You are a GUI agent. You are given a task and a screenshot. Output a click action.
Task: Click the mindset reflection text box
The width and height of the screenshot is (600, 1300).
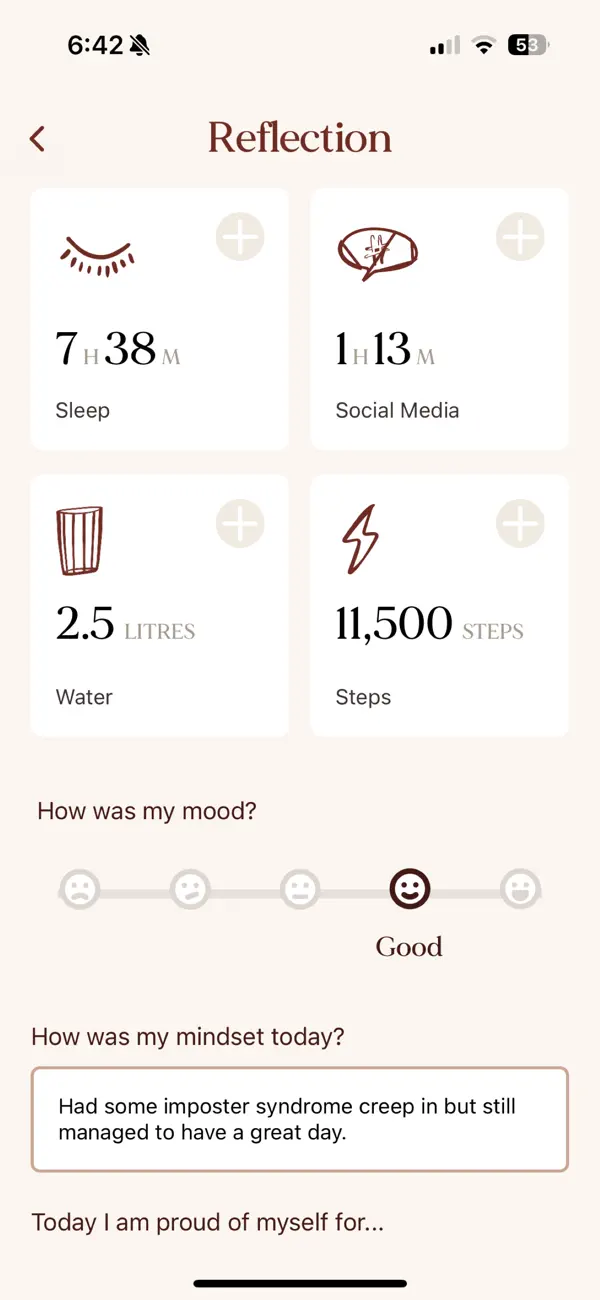click(300, 1119)
